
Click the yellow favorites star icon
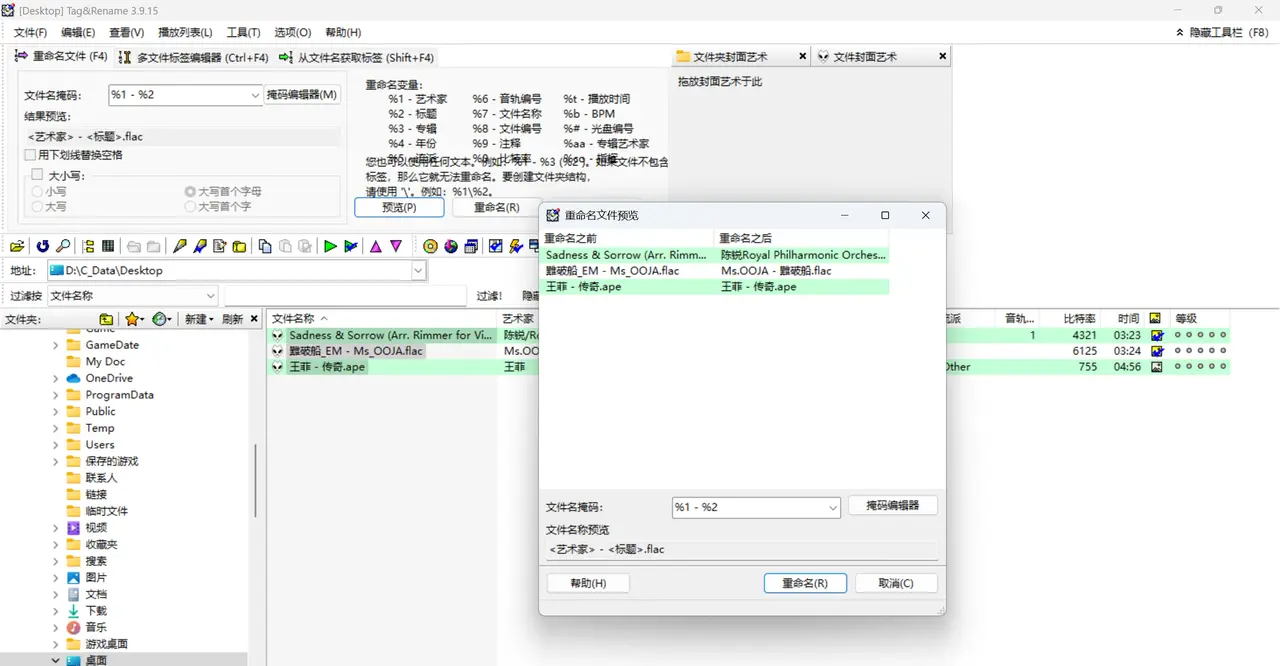coord(132,319)
